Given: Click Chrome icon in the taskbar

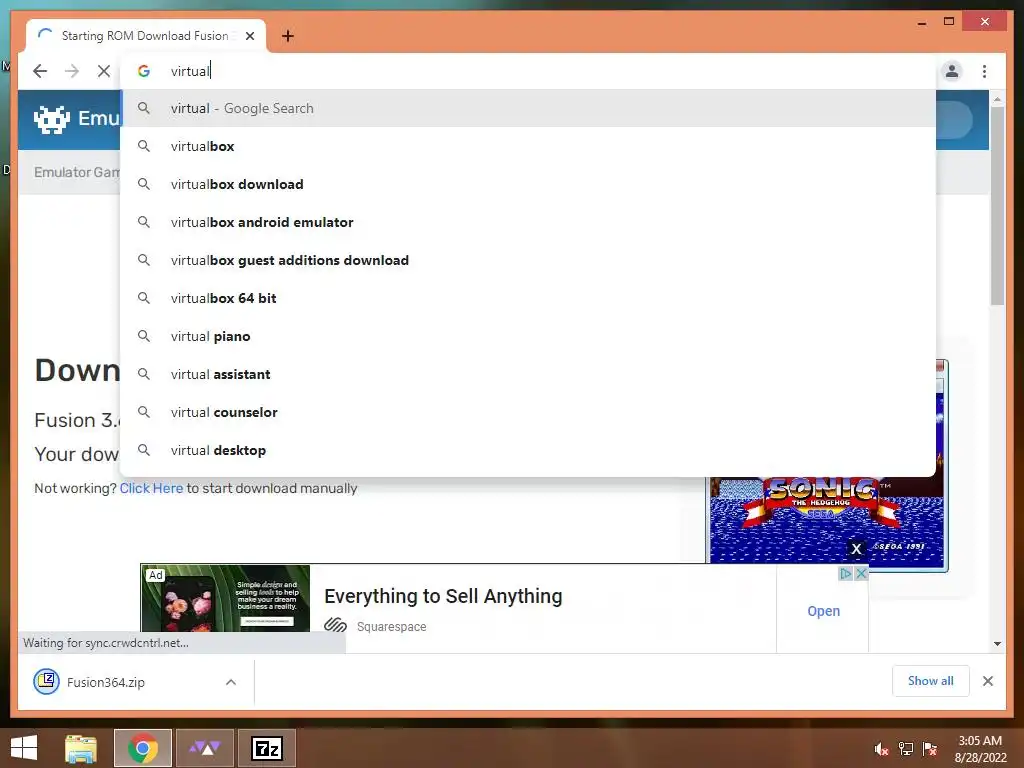Looking at the screenshot, I should tap(142, 748).
